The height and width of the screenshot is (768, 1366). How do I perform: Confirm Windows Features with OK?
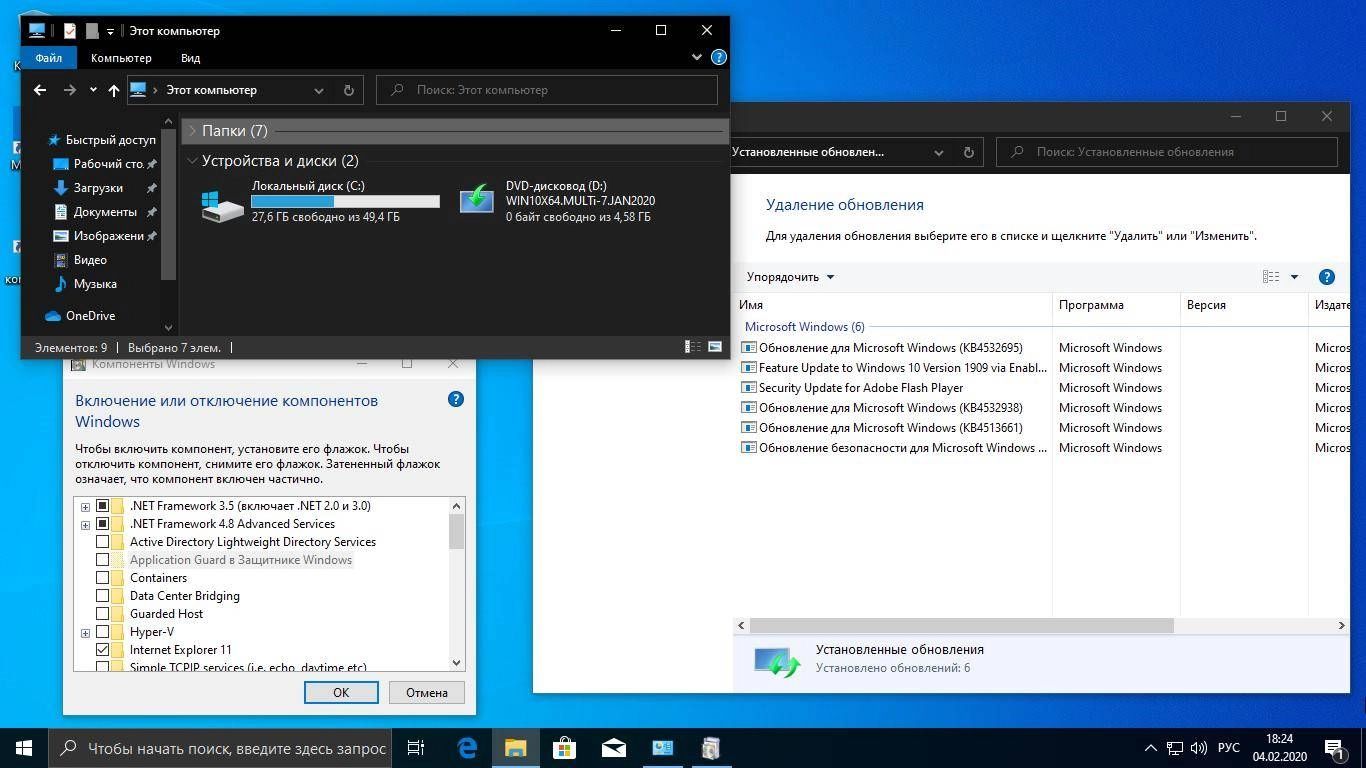[341, 692]
